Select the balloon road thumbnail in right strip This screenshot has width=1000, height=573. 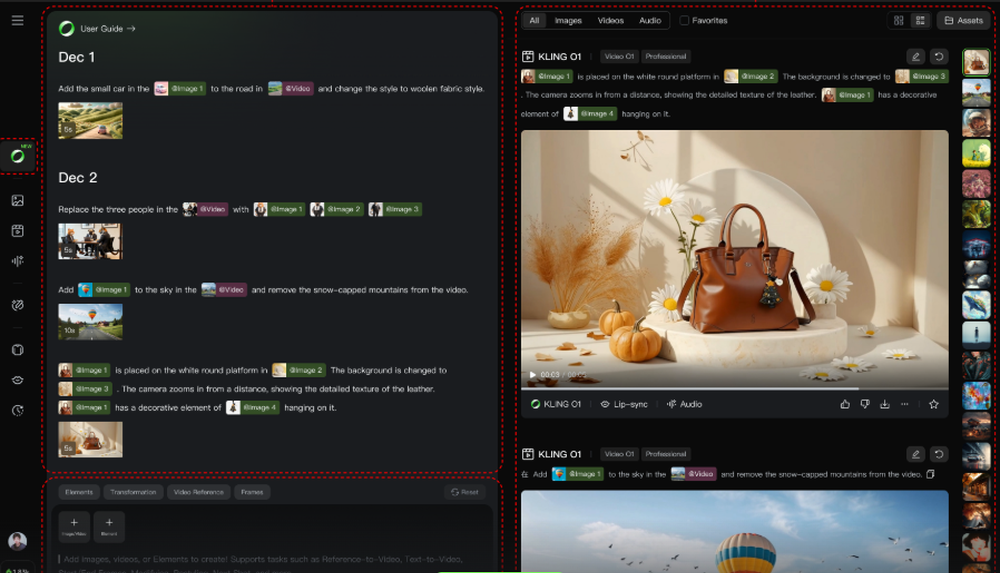pos(976,93)
